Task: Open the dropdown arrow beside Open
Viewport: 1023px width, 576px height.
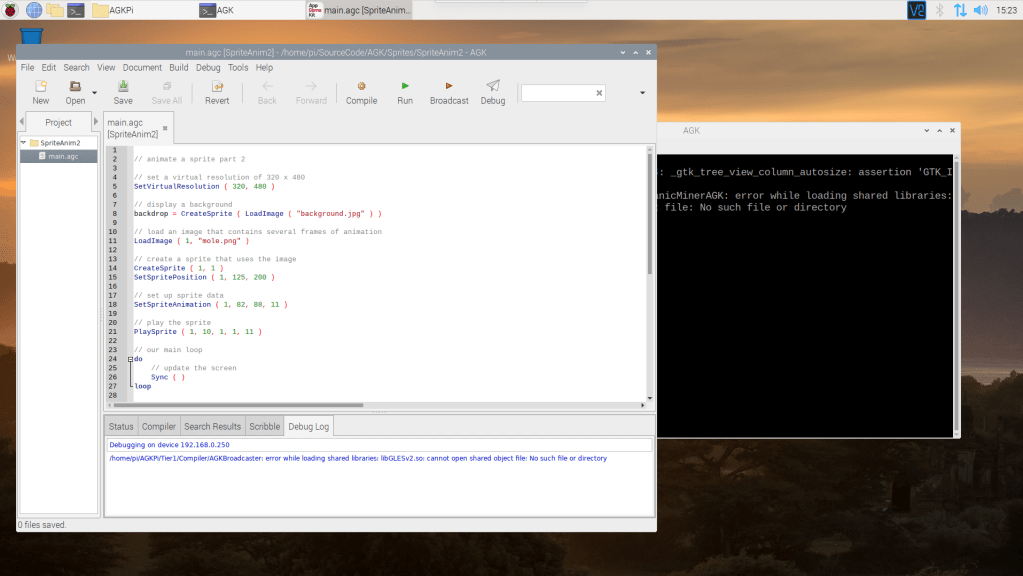Action: (95, 93)
